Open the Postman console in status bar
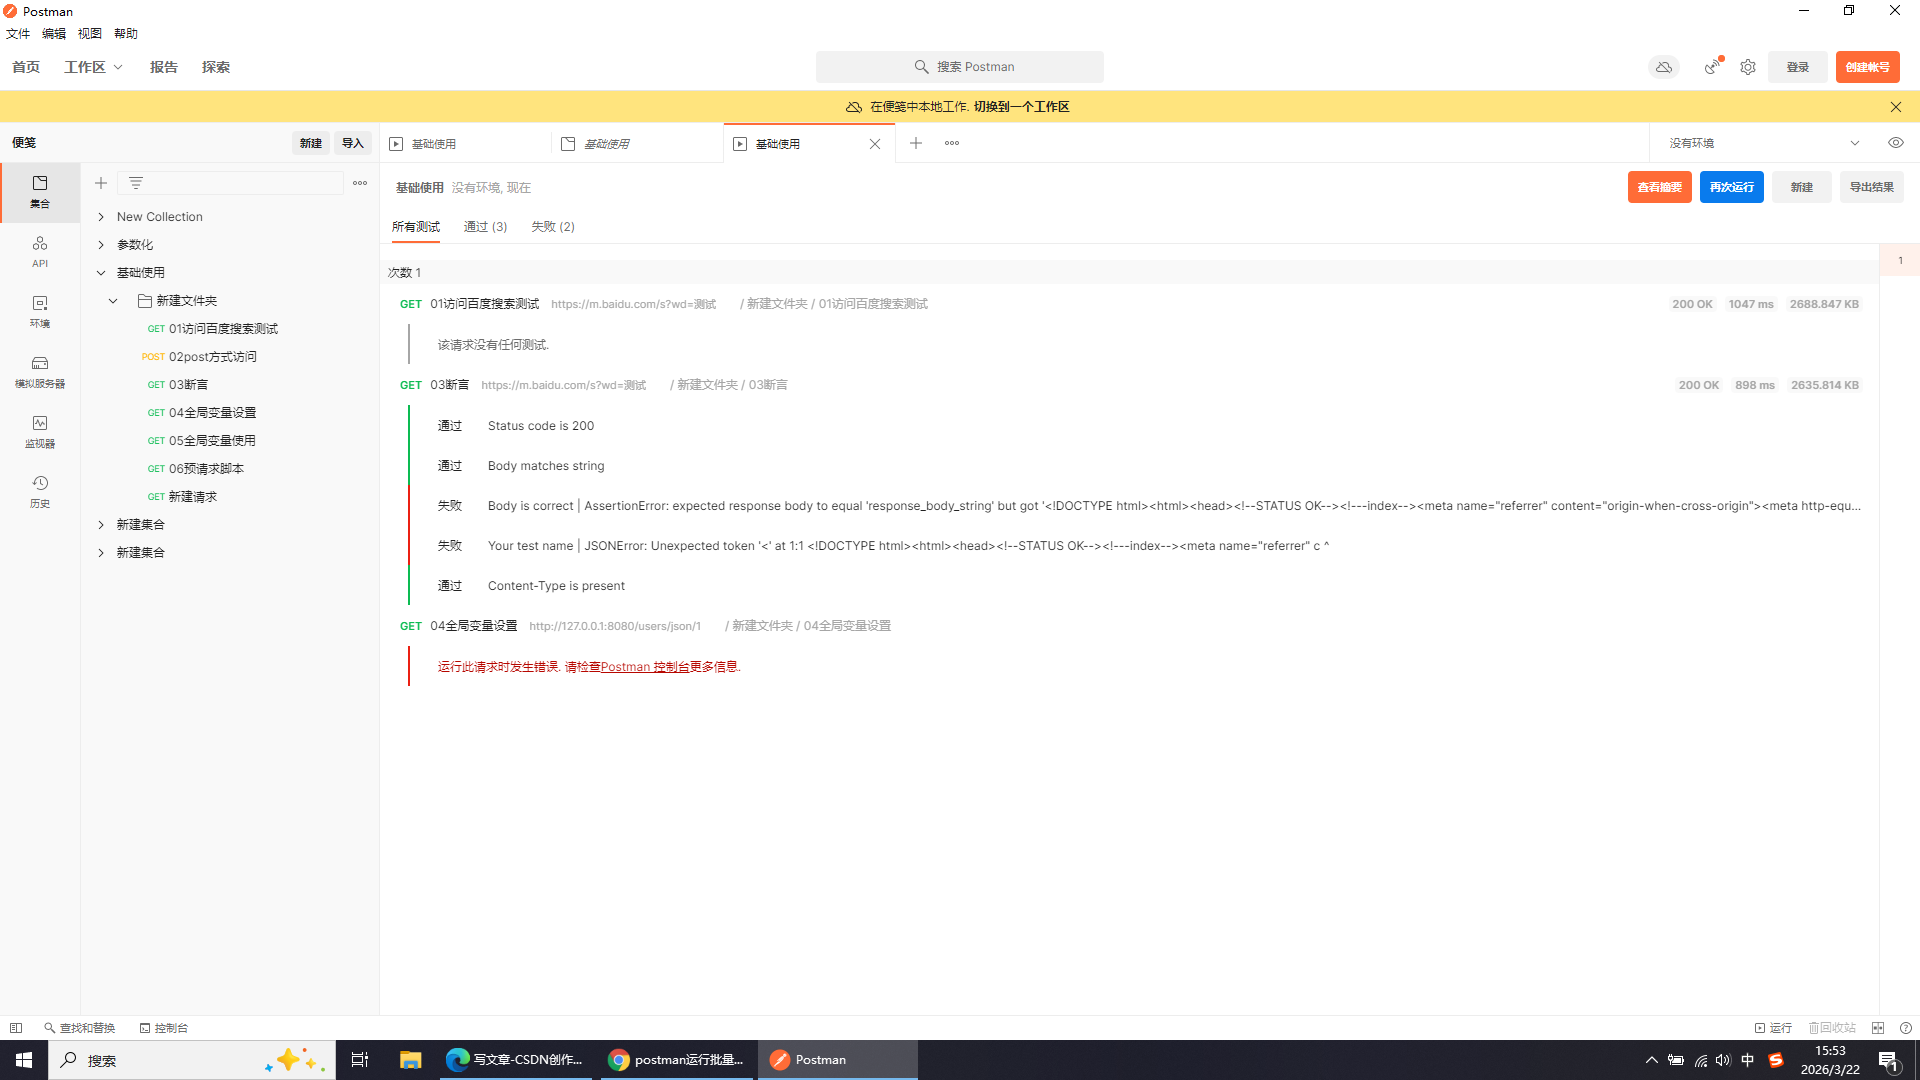The height and width of the screenshot is (1080, 1920). 164,1028
